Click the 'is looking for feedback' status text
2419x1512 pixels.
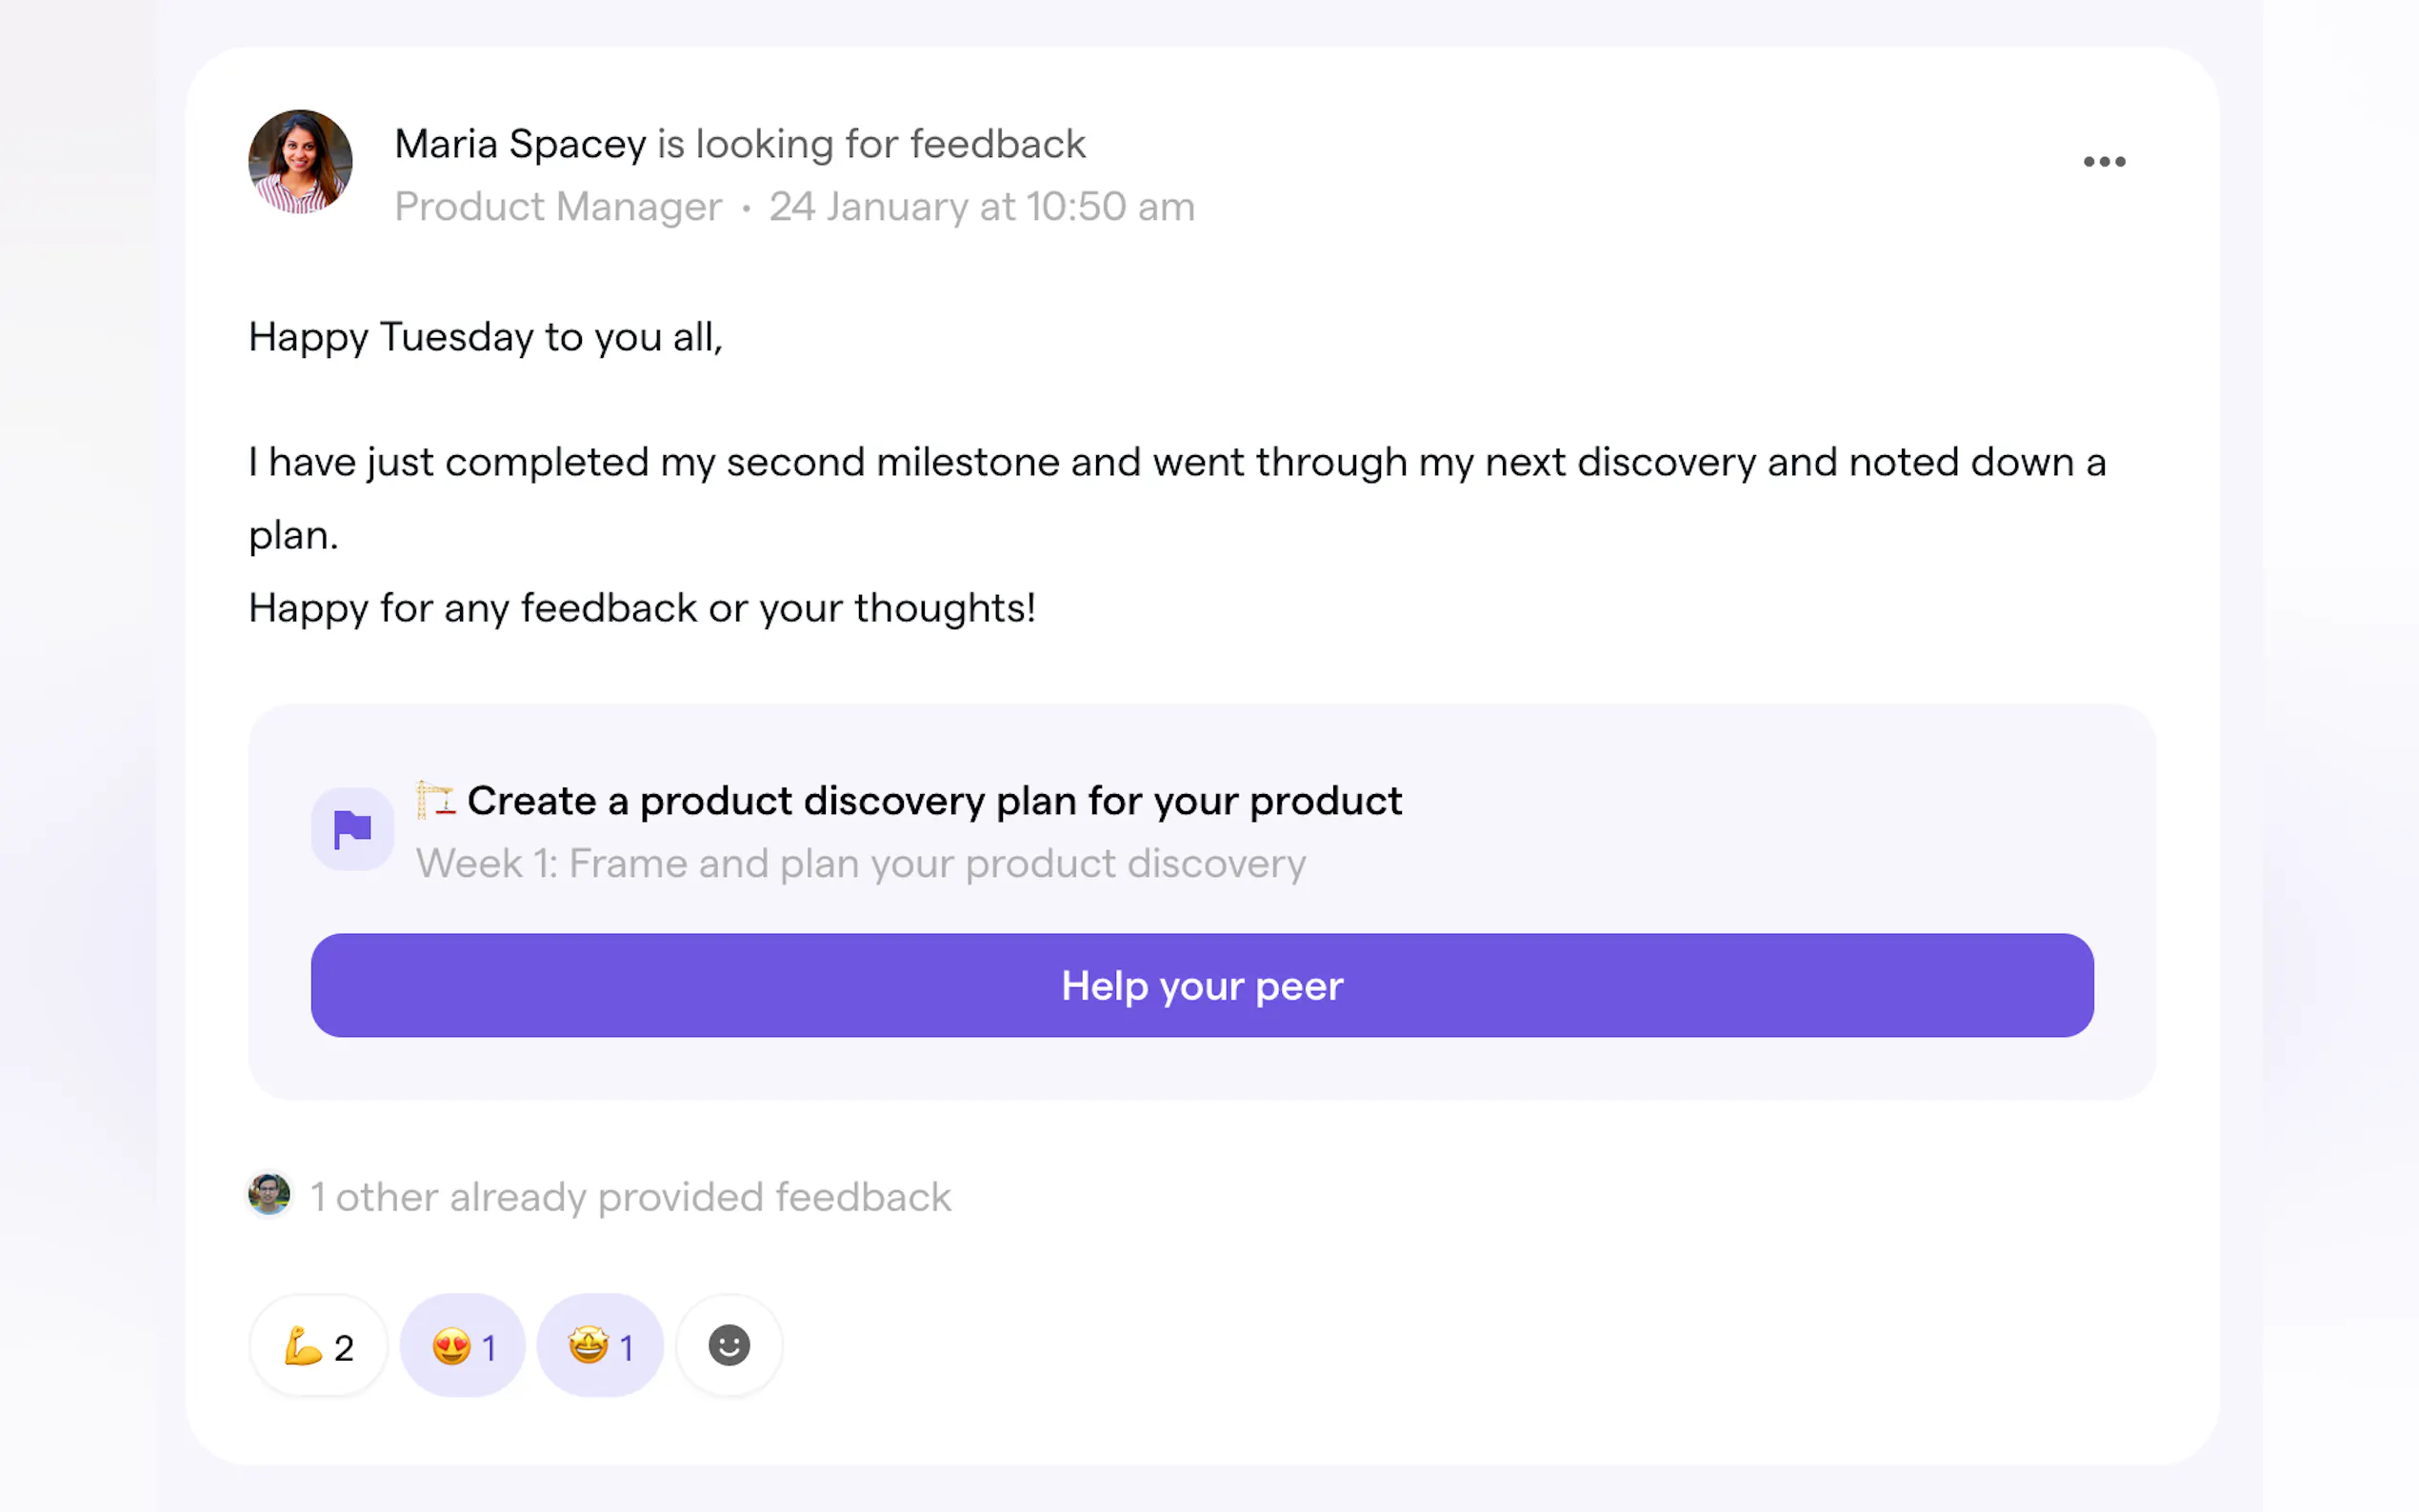(871, 144)
